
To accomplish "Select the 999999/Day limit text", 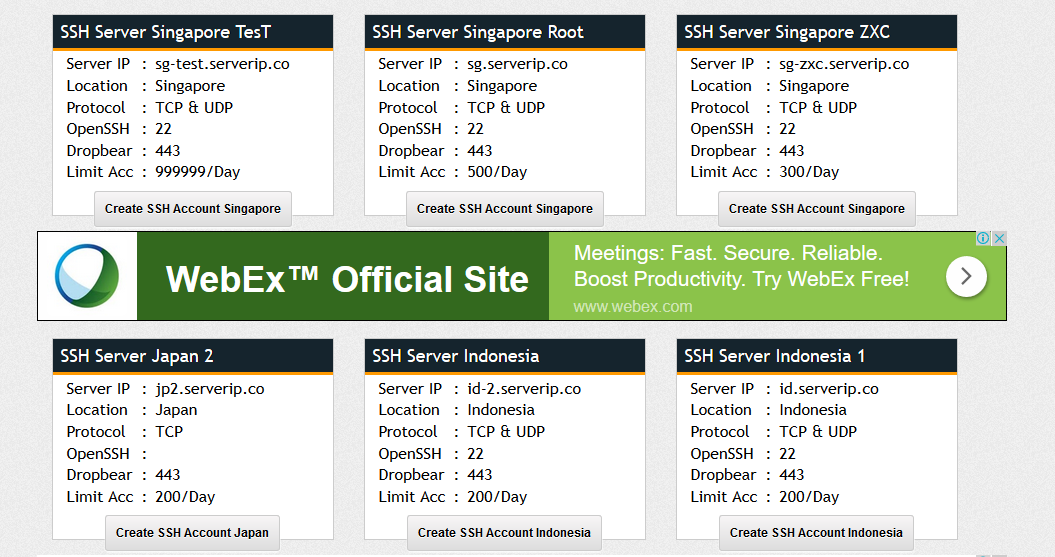I will pyautogui.click(x=198, y=172).
